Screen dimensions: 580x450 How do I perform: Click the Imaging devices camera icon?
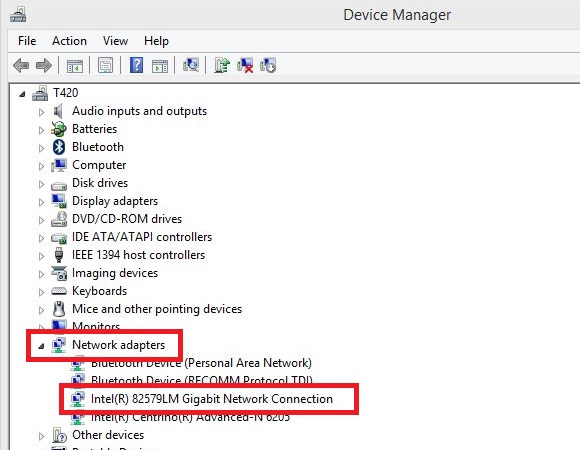click(59, 273)
